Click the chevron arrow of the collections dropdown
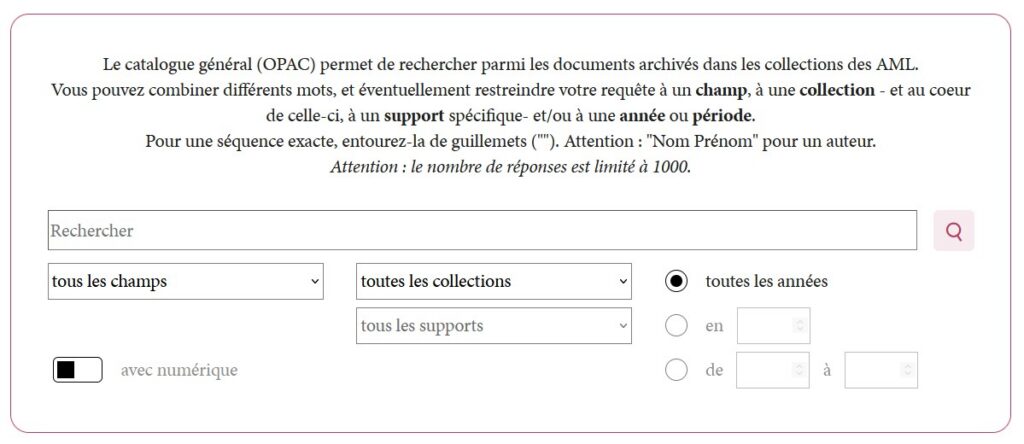The image size is (1024, 444). click(623, 281)
